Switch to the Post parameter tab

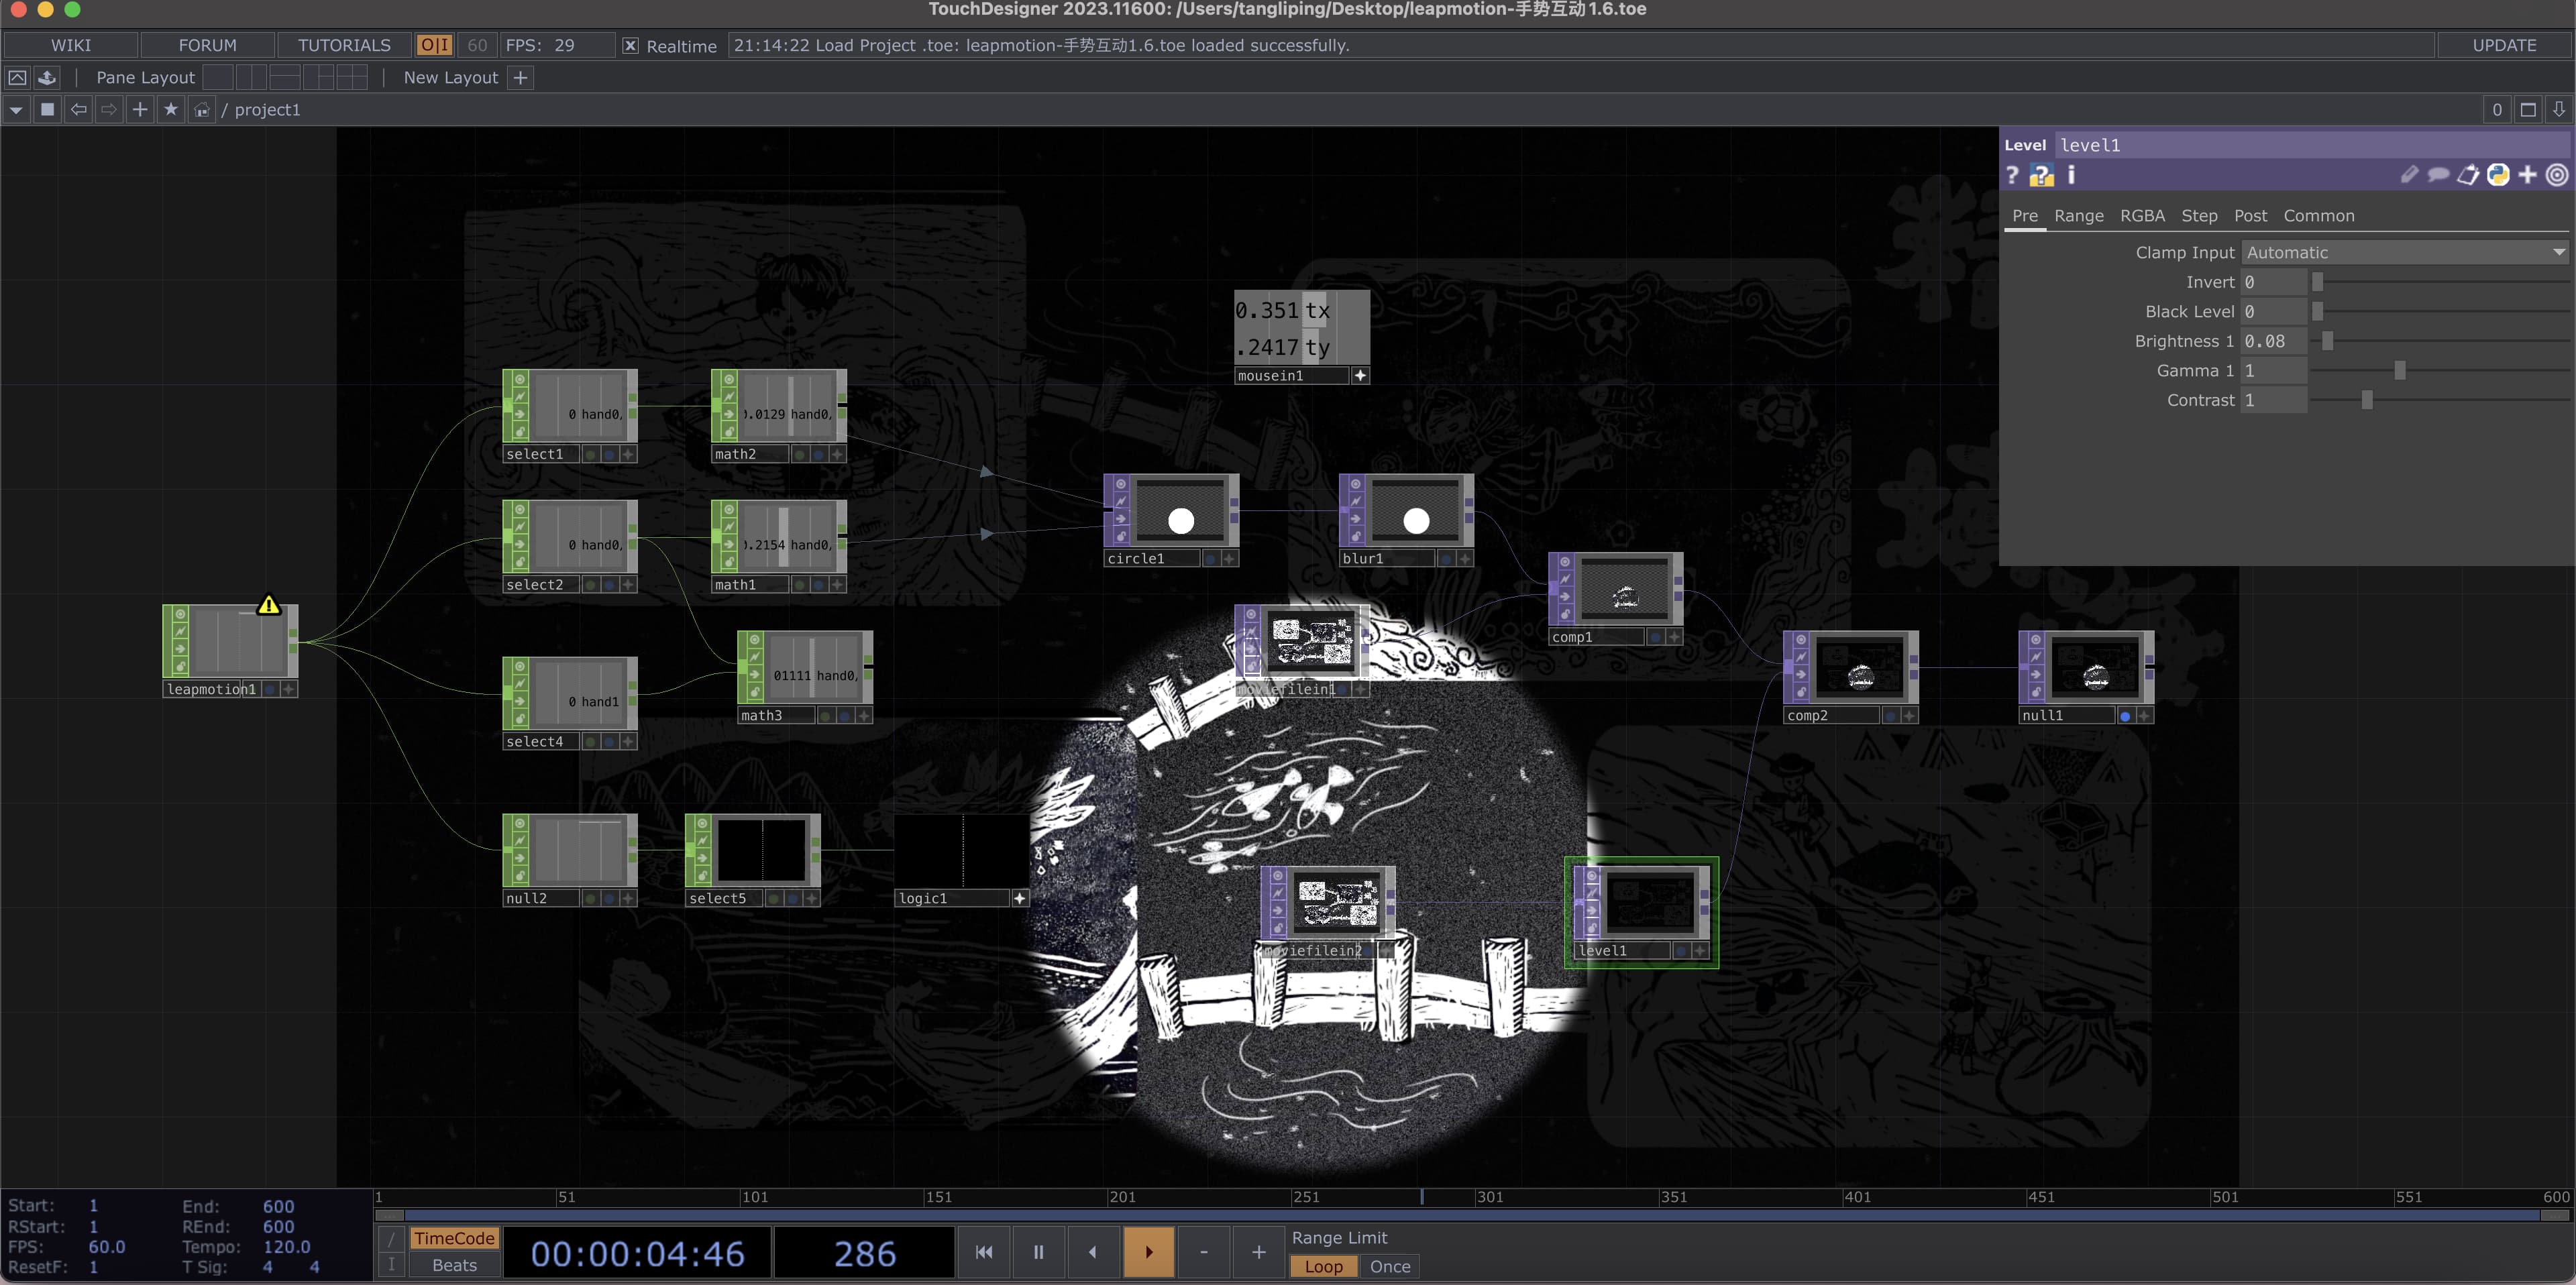click(2251, 215)
